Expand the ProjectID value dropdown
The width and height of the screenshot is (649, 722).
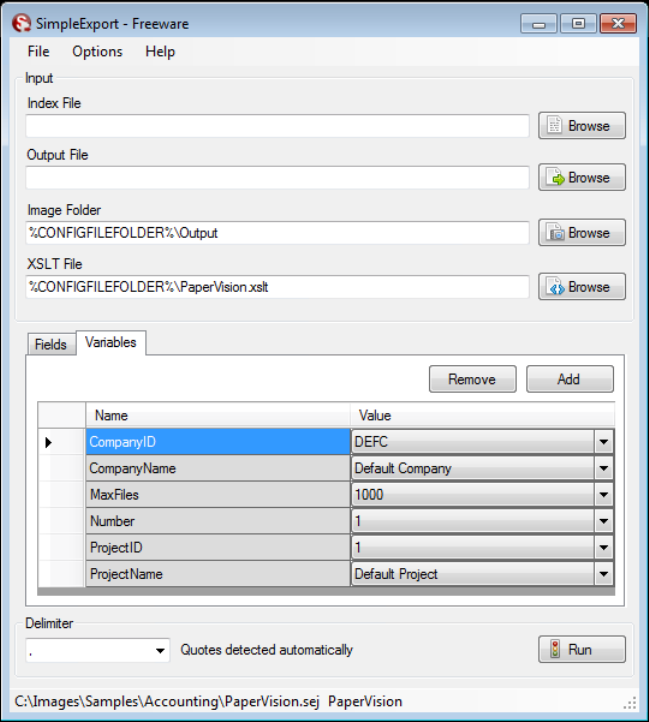(603, 547)
